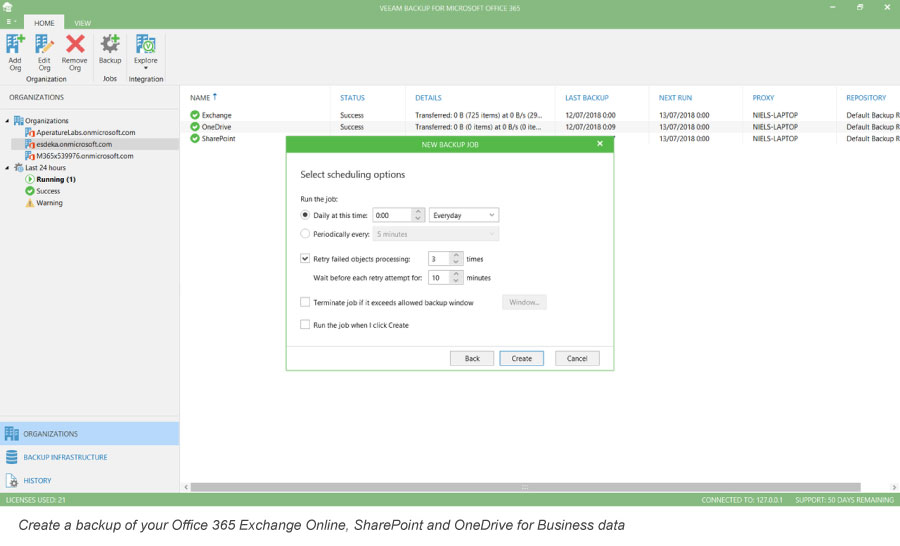Click the esdeka.onmicrosoft.com organization icon
Viewport: 900px width, 546px height.
tap(30, 144)
